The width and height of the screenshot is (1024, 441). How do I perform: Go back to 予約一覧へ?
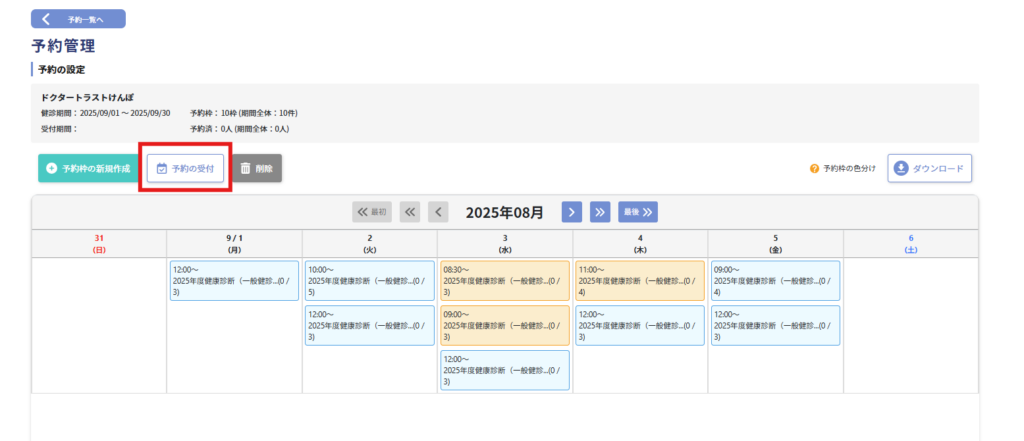[78, 19]
